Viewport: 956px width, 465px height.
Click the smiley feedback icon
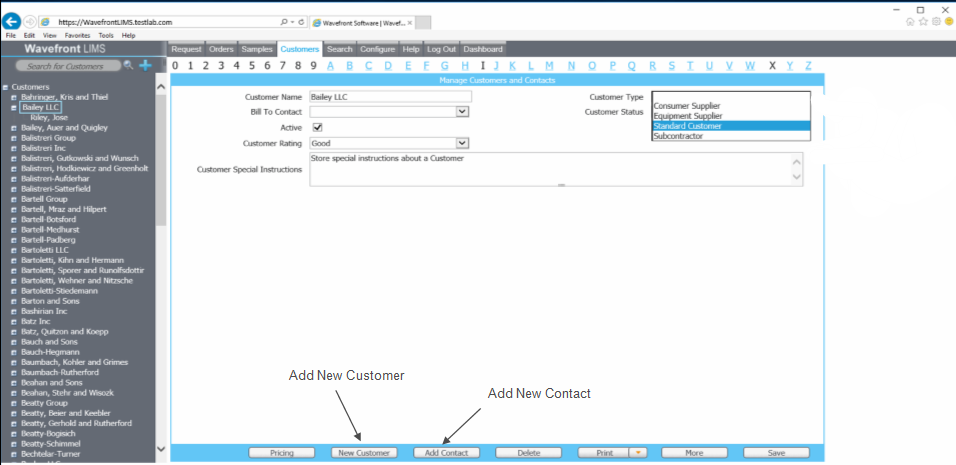pyautogui.click(x=949, y=22)
